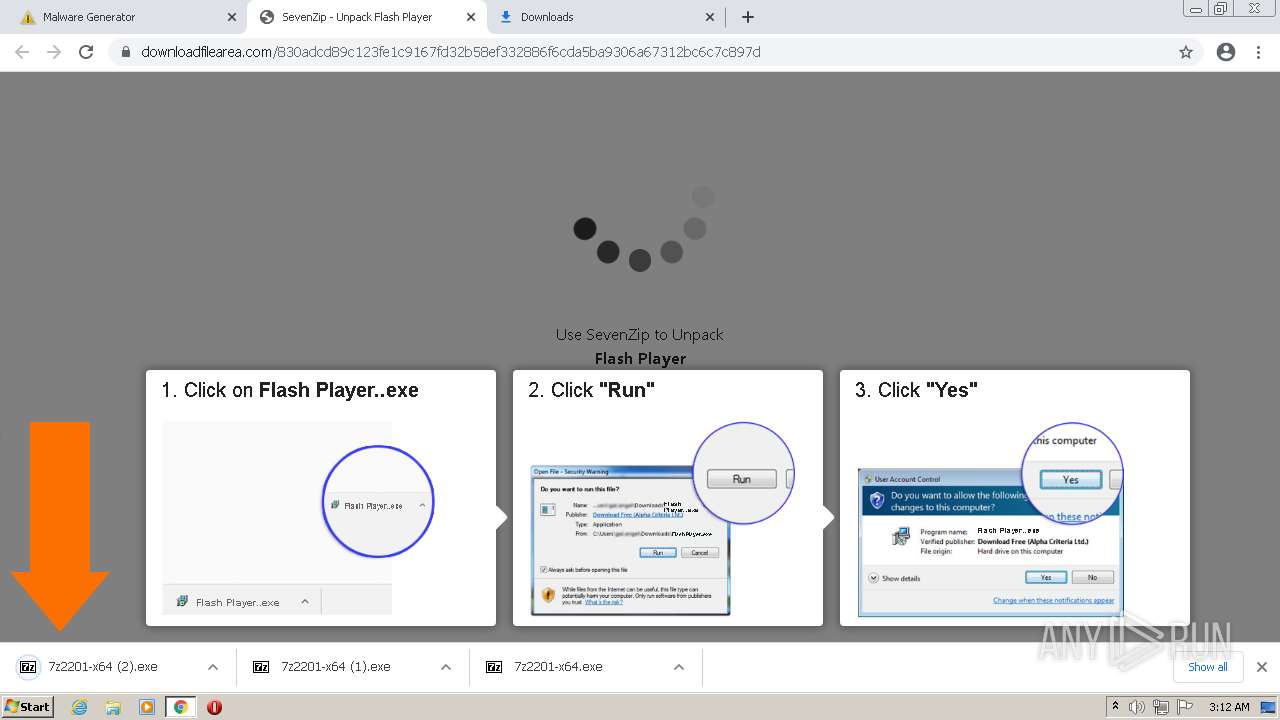Viewport: 1280px width, 720px height.
Task: Click the "Use SevenZip to Unpack" text
Action: [640, 335]
